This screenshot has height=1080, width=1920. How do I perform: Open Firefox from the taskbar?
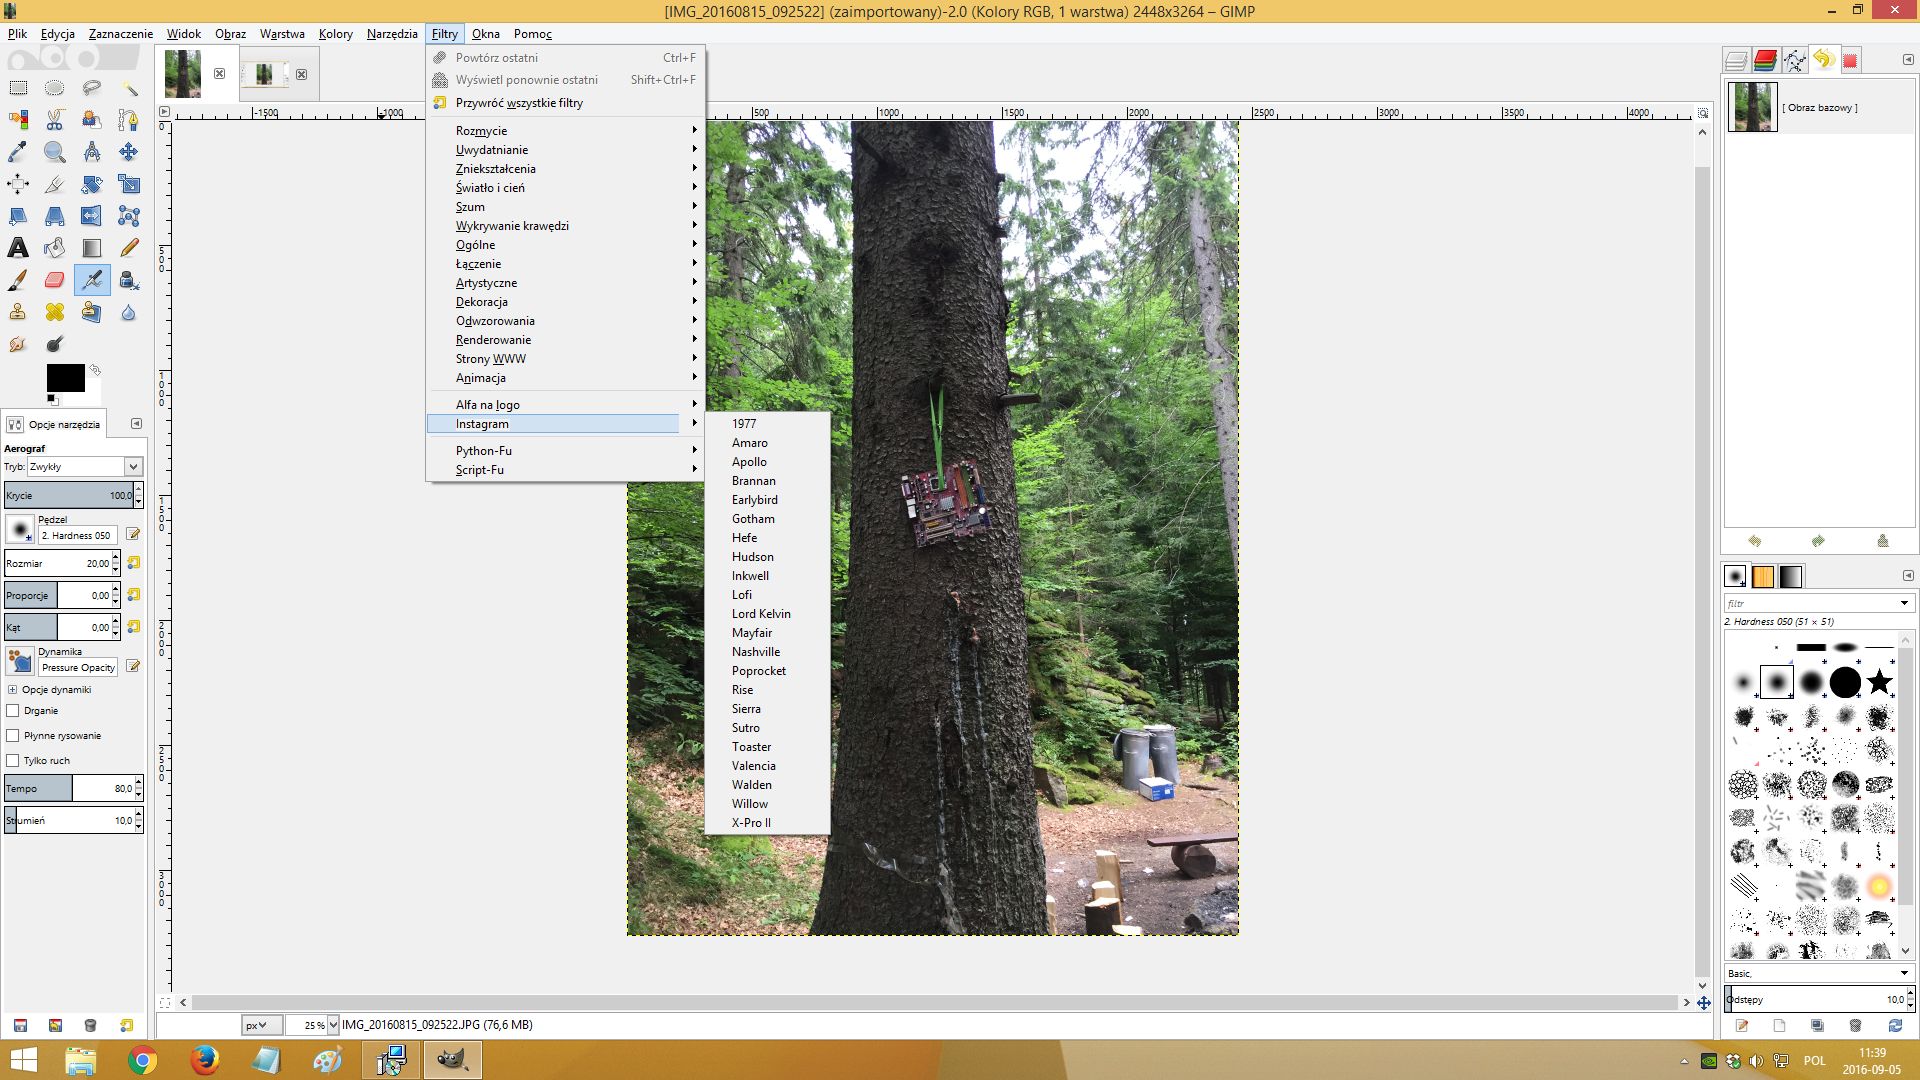tap(204, 1060)
